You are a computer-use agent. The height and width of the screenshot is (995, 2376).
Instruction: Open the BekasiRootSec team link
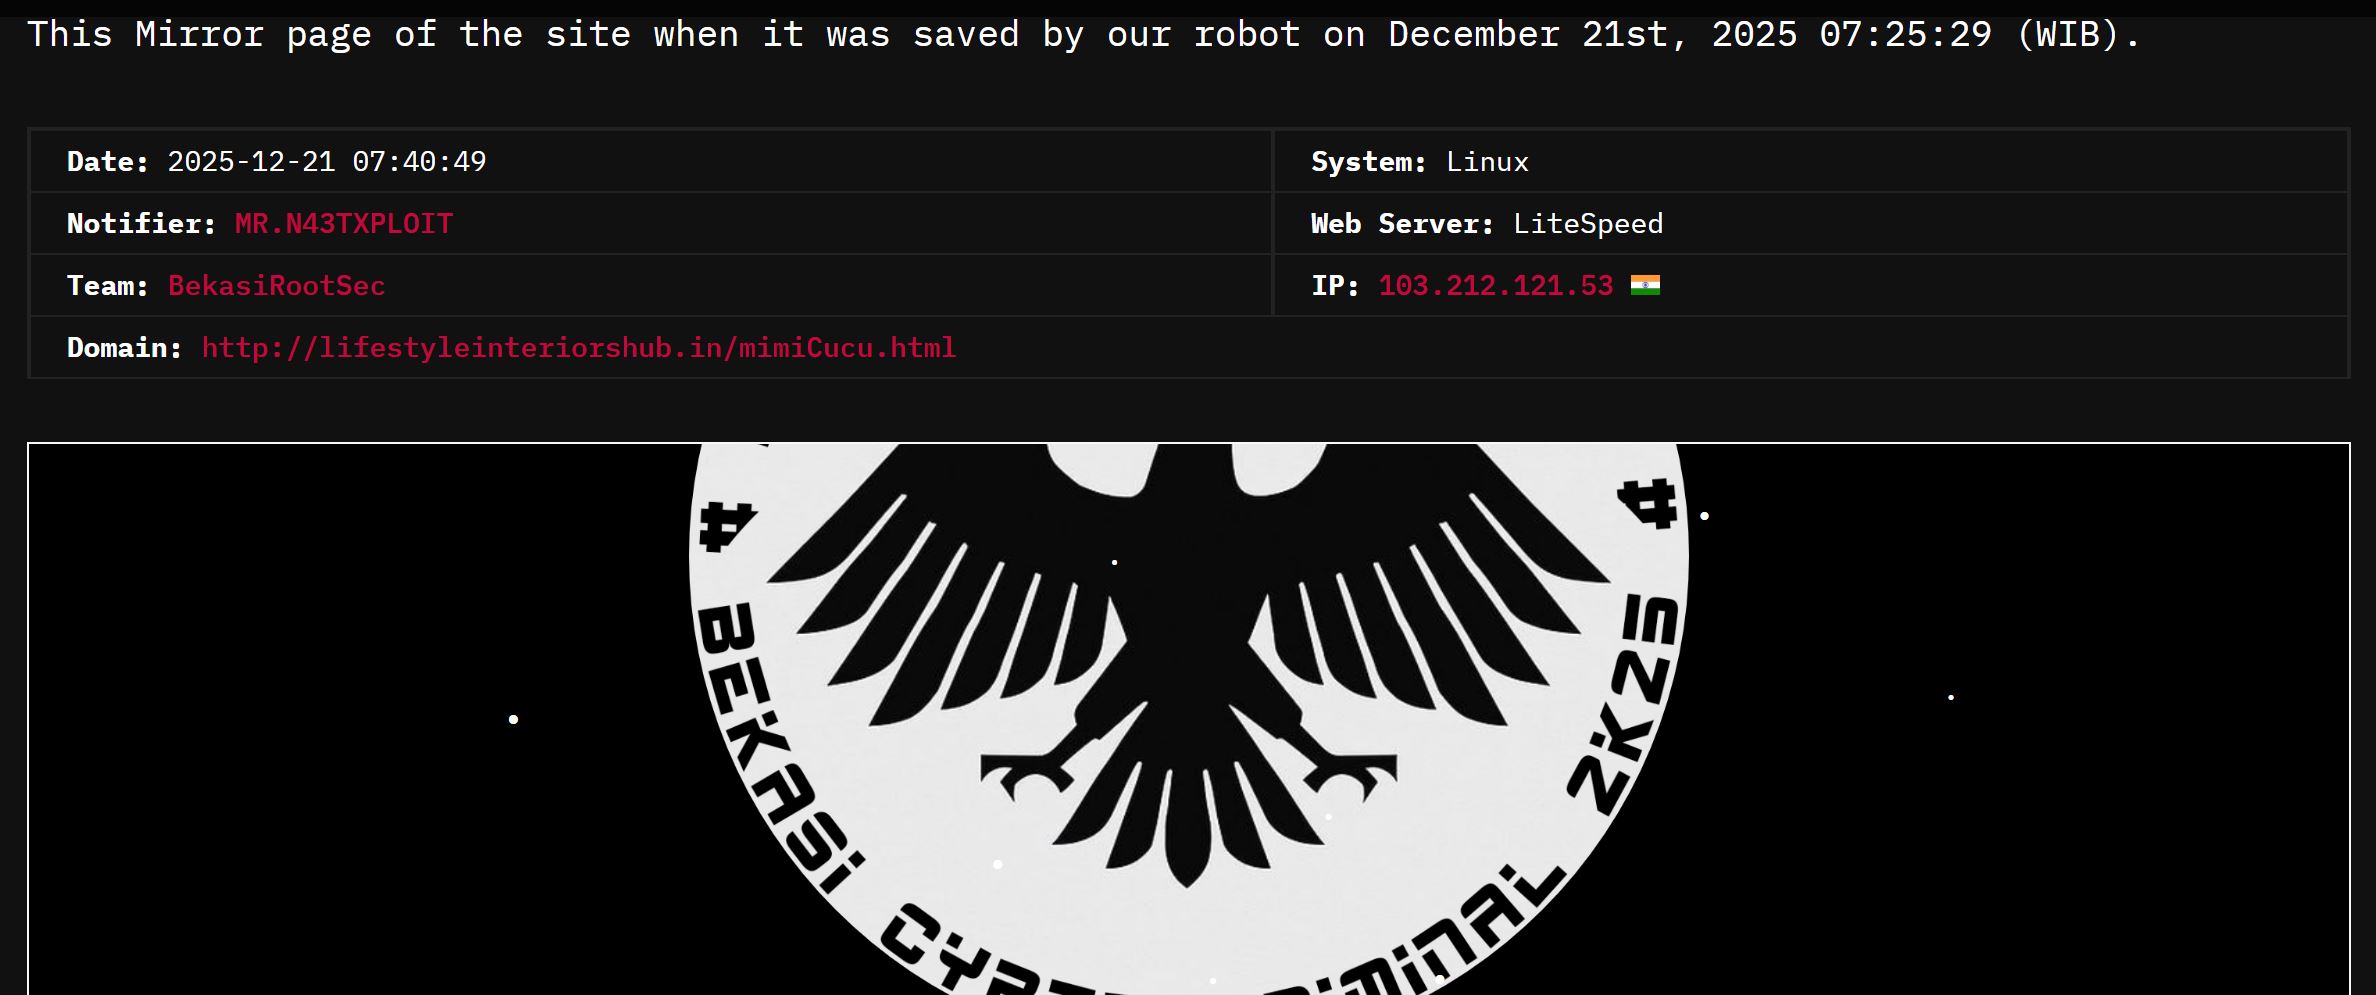276,285
